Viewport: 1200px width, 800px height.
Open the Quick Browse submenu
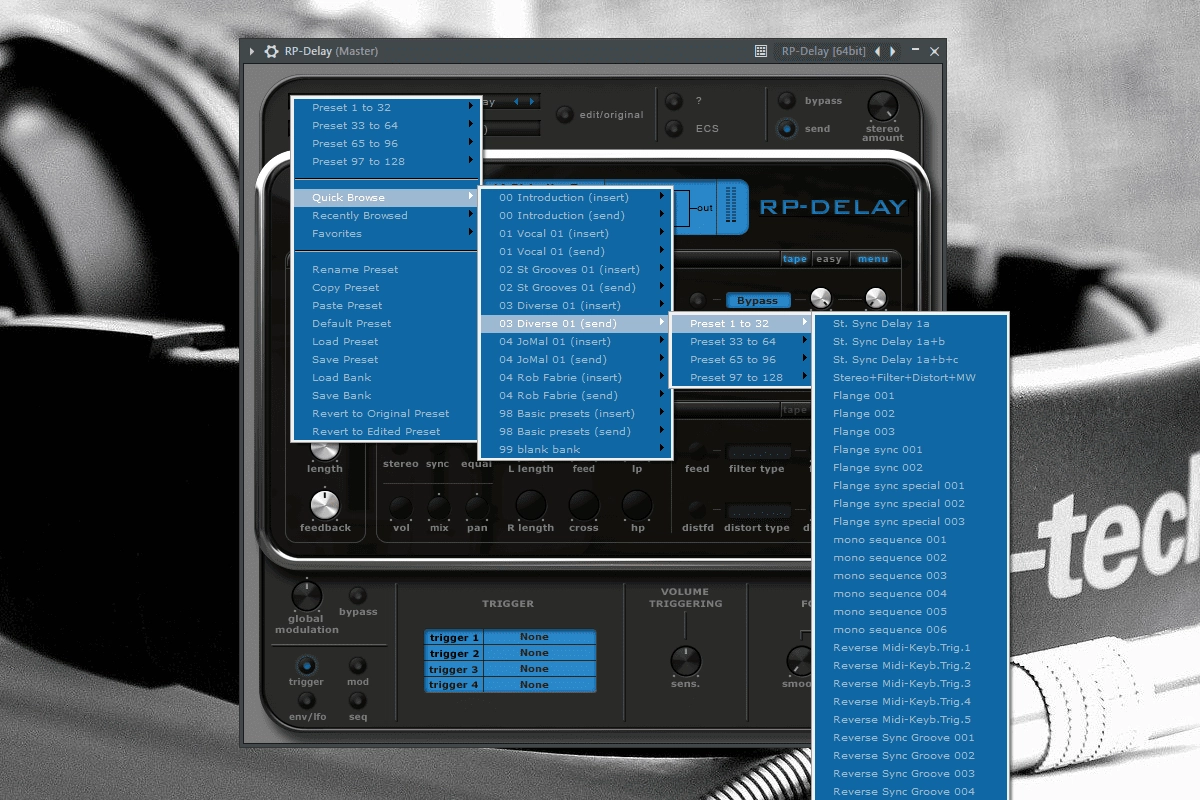[x=386, y=197]
